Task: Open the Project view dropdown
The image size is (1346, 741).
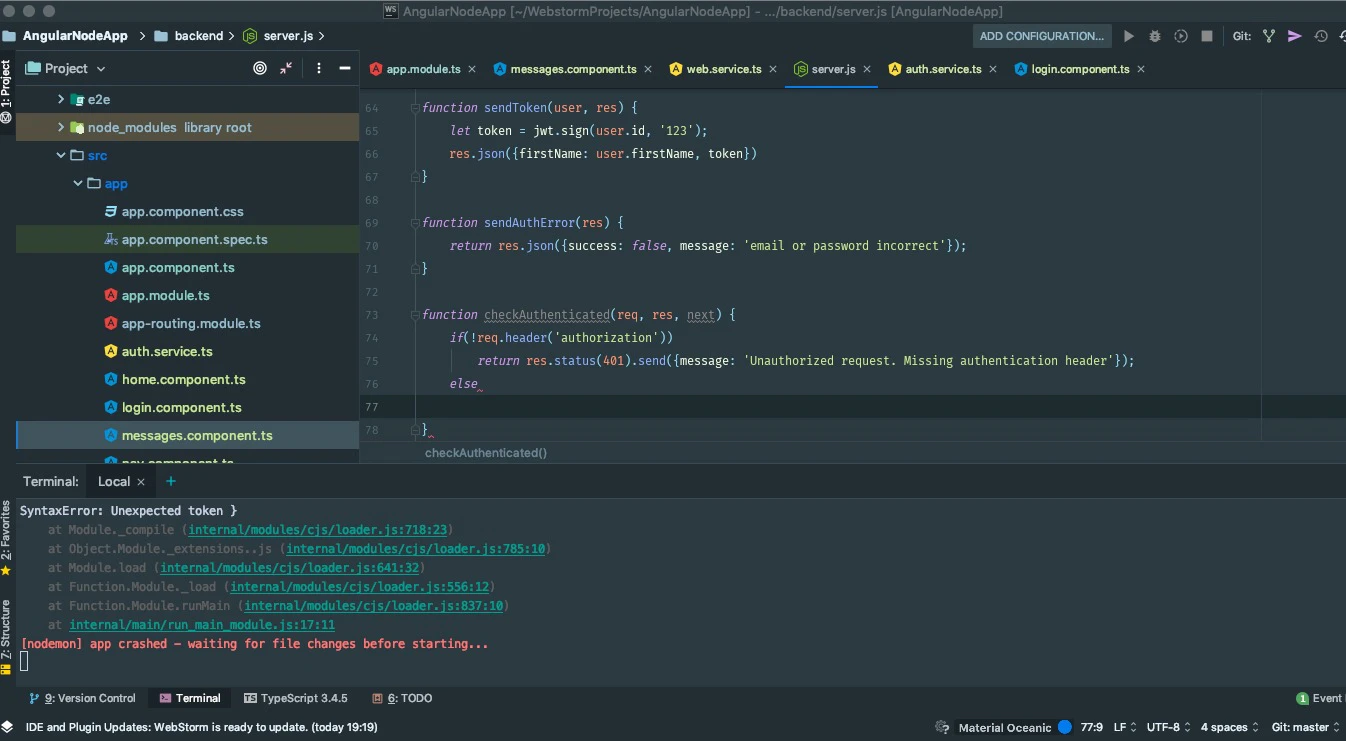Action: 75,68
